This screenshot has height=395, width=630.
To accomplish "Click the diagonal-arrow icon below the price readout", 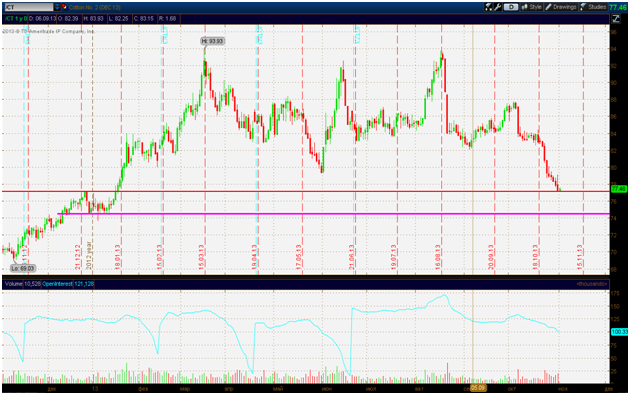I will click(616, 18).
